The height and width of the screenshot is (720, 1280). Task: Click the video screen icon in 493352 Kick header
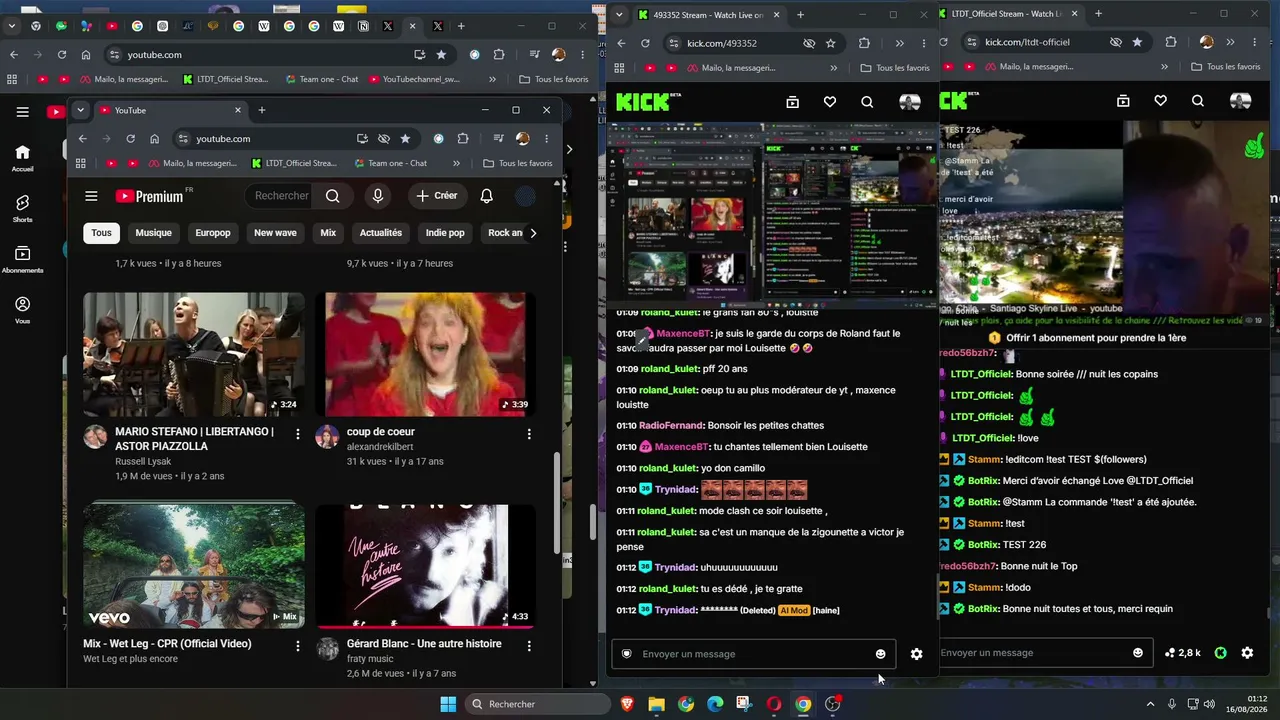click(x=792, y=102)
